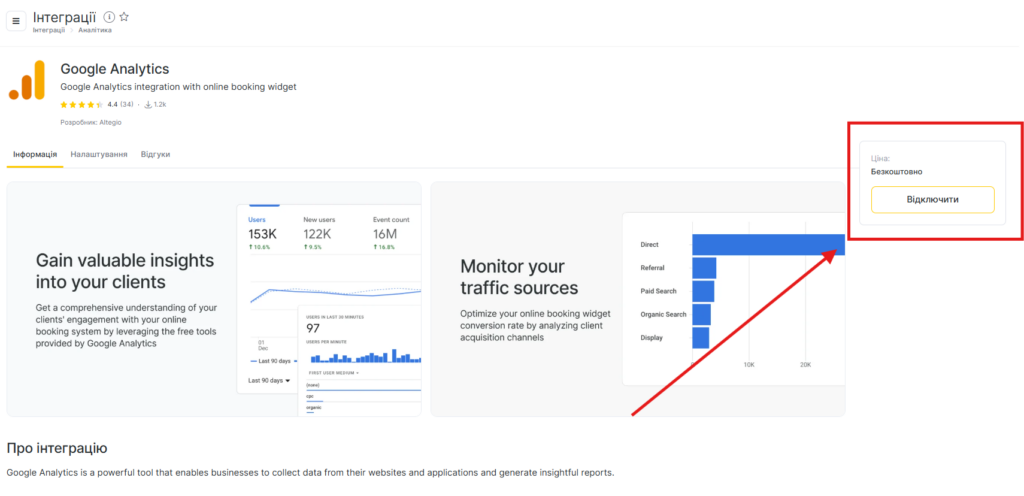Image resolution: width=1024 pixels, height=496 pixels.
Task: Go to Інтеграції breadcrumb link
Action: click(x=49, y=30)
